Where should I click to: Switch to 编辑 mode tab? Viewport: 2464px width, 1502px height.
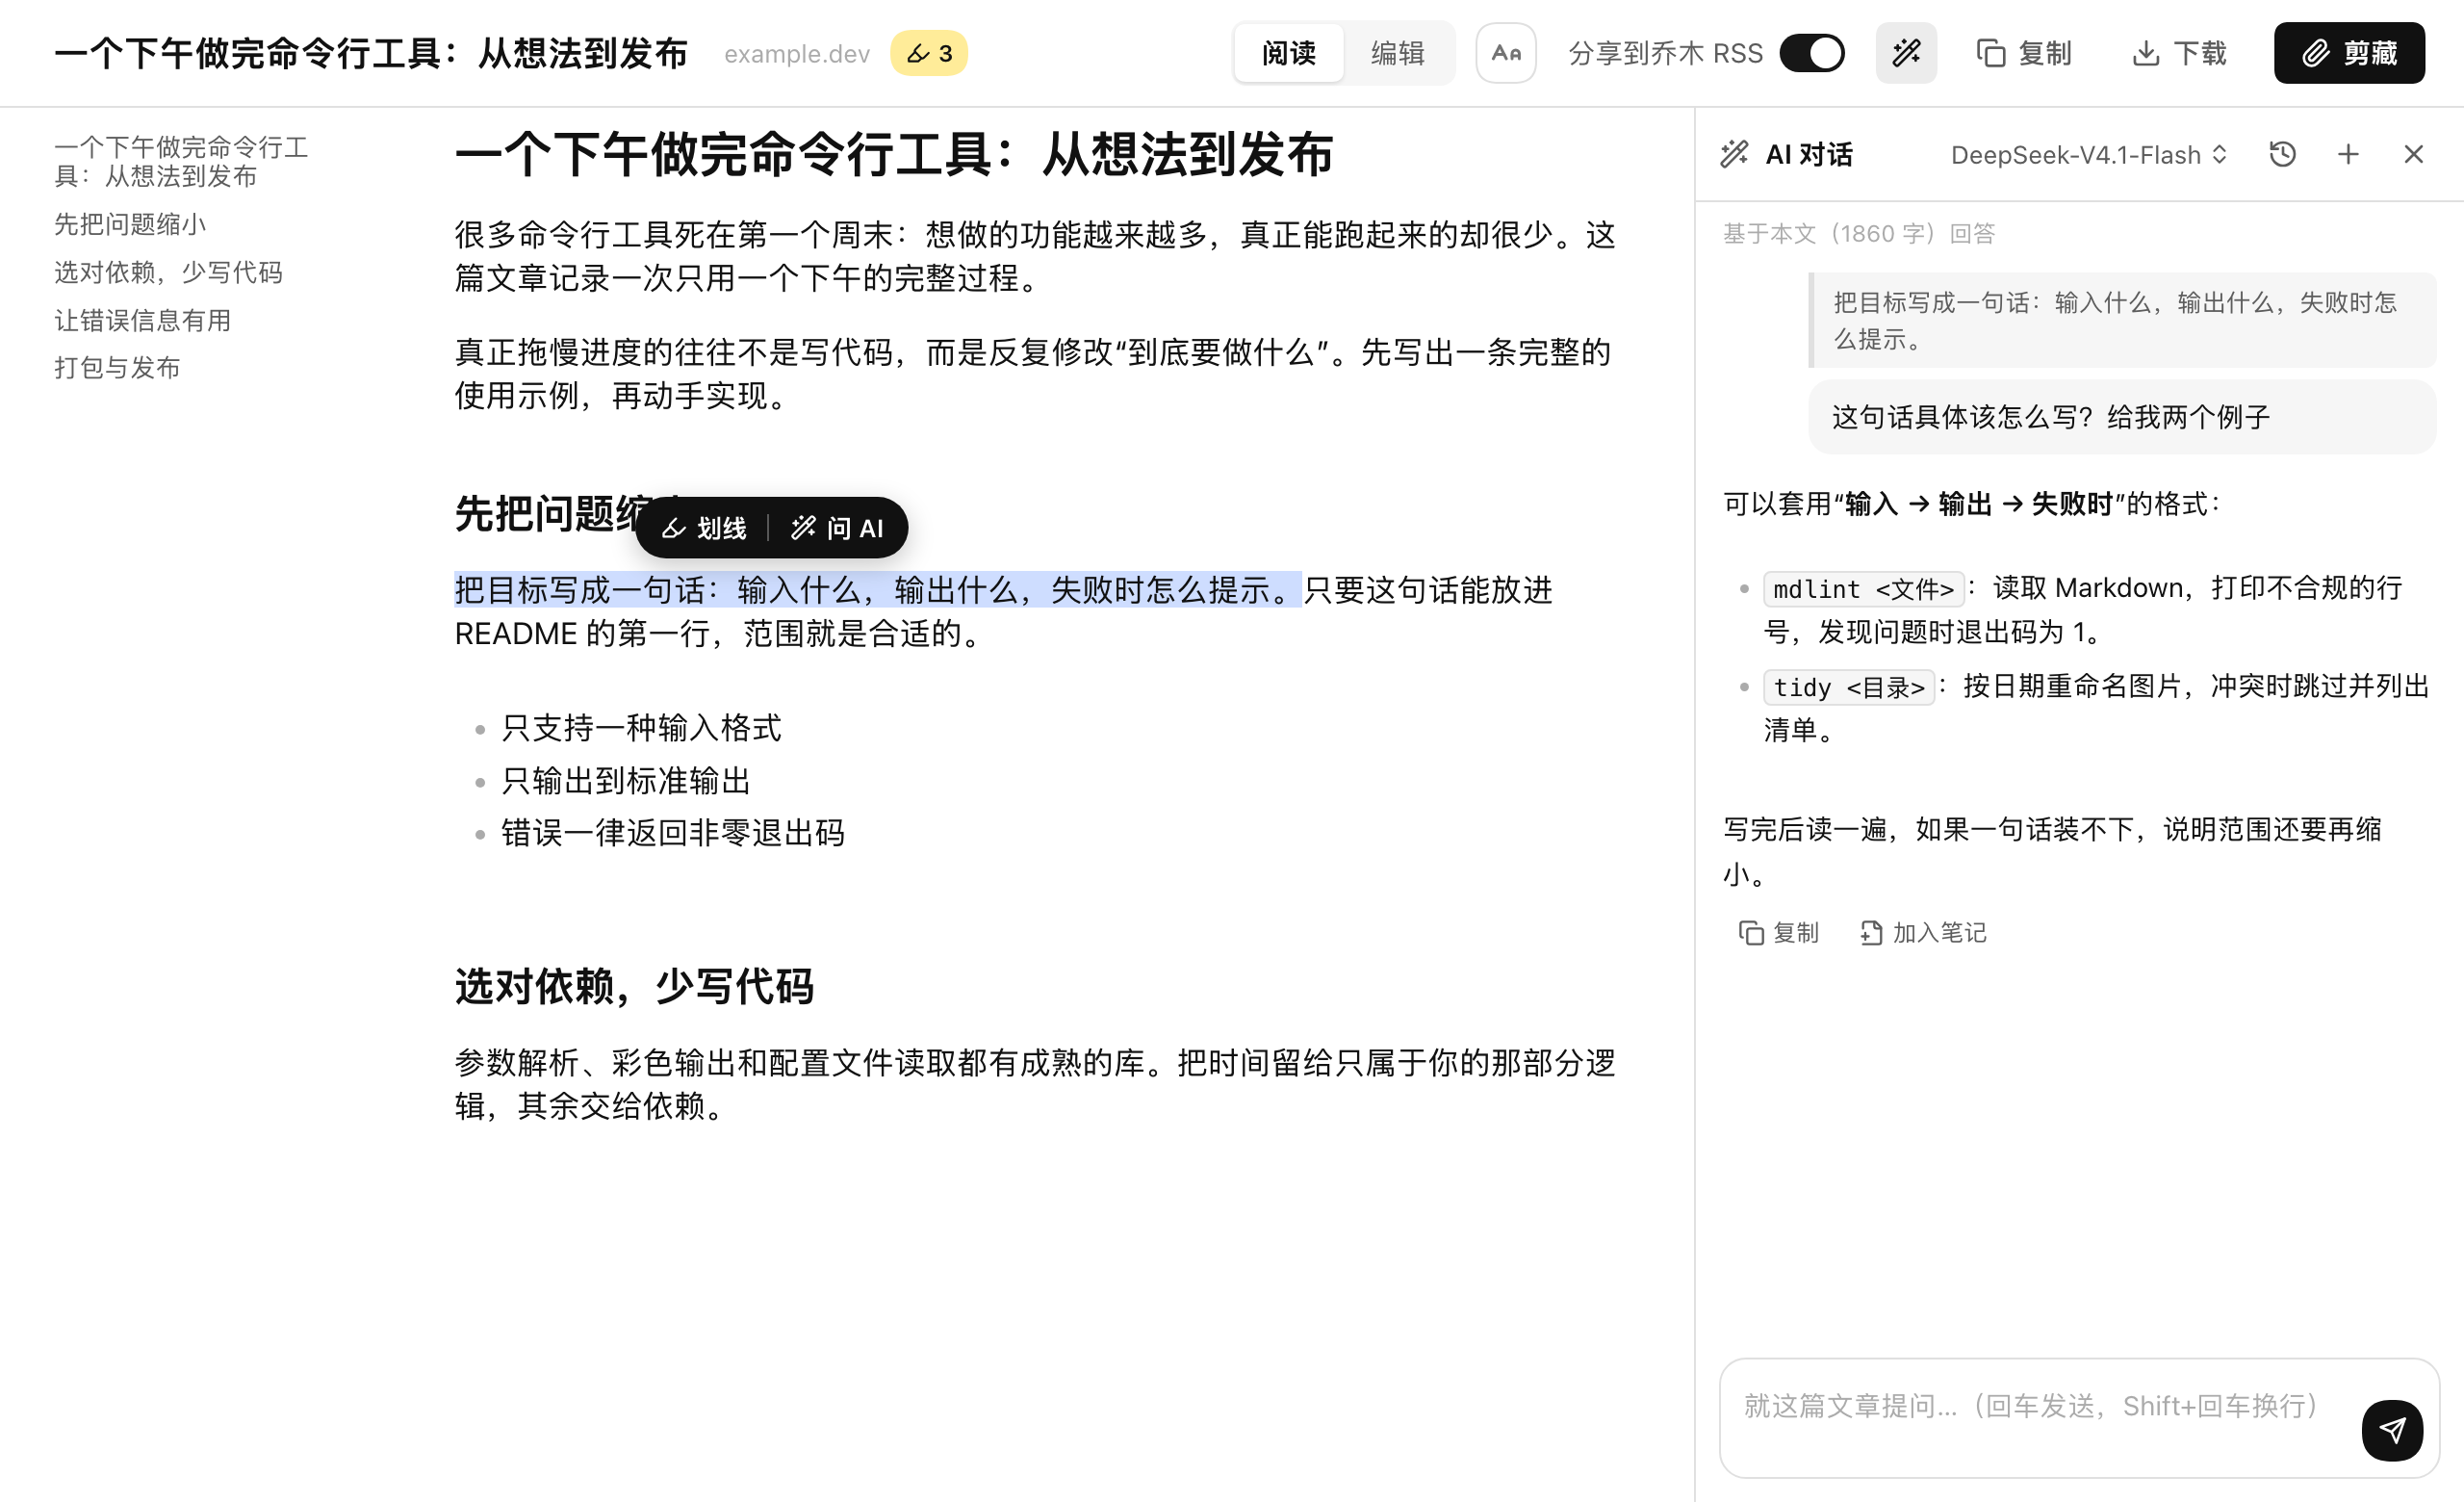[x=1396, y=53]
